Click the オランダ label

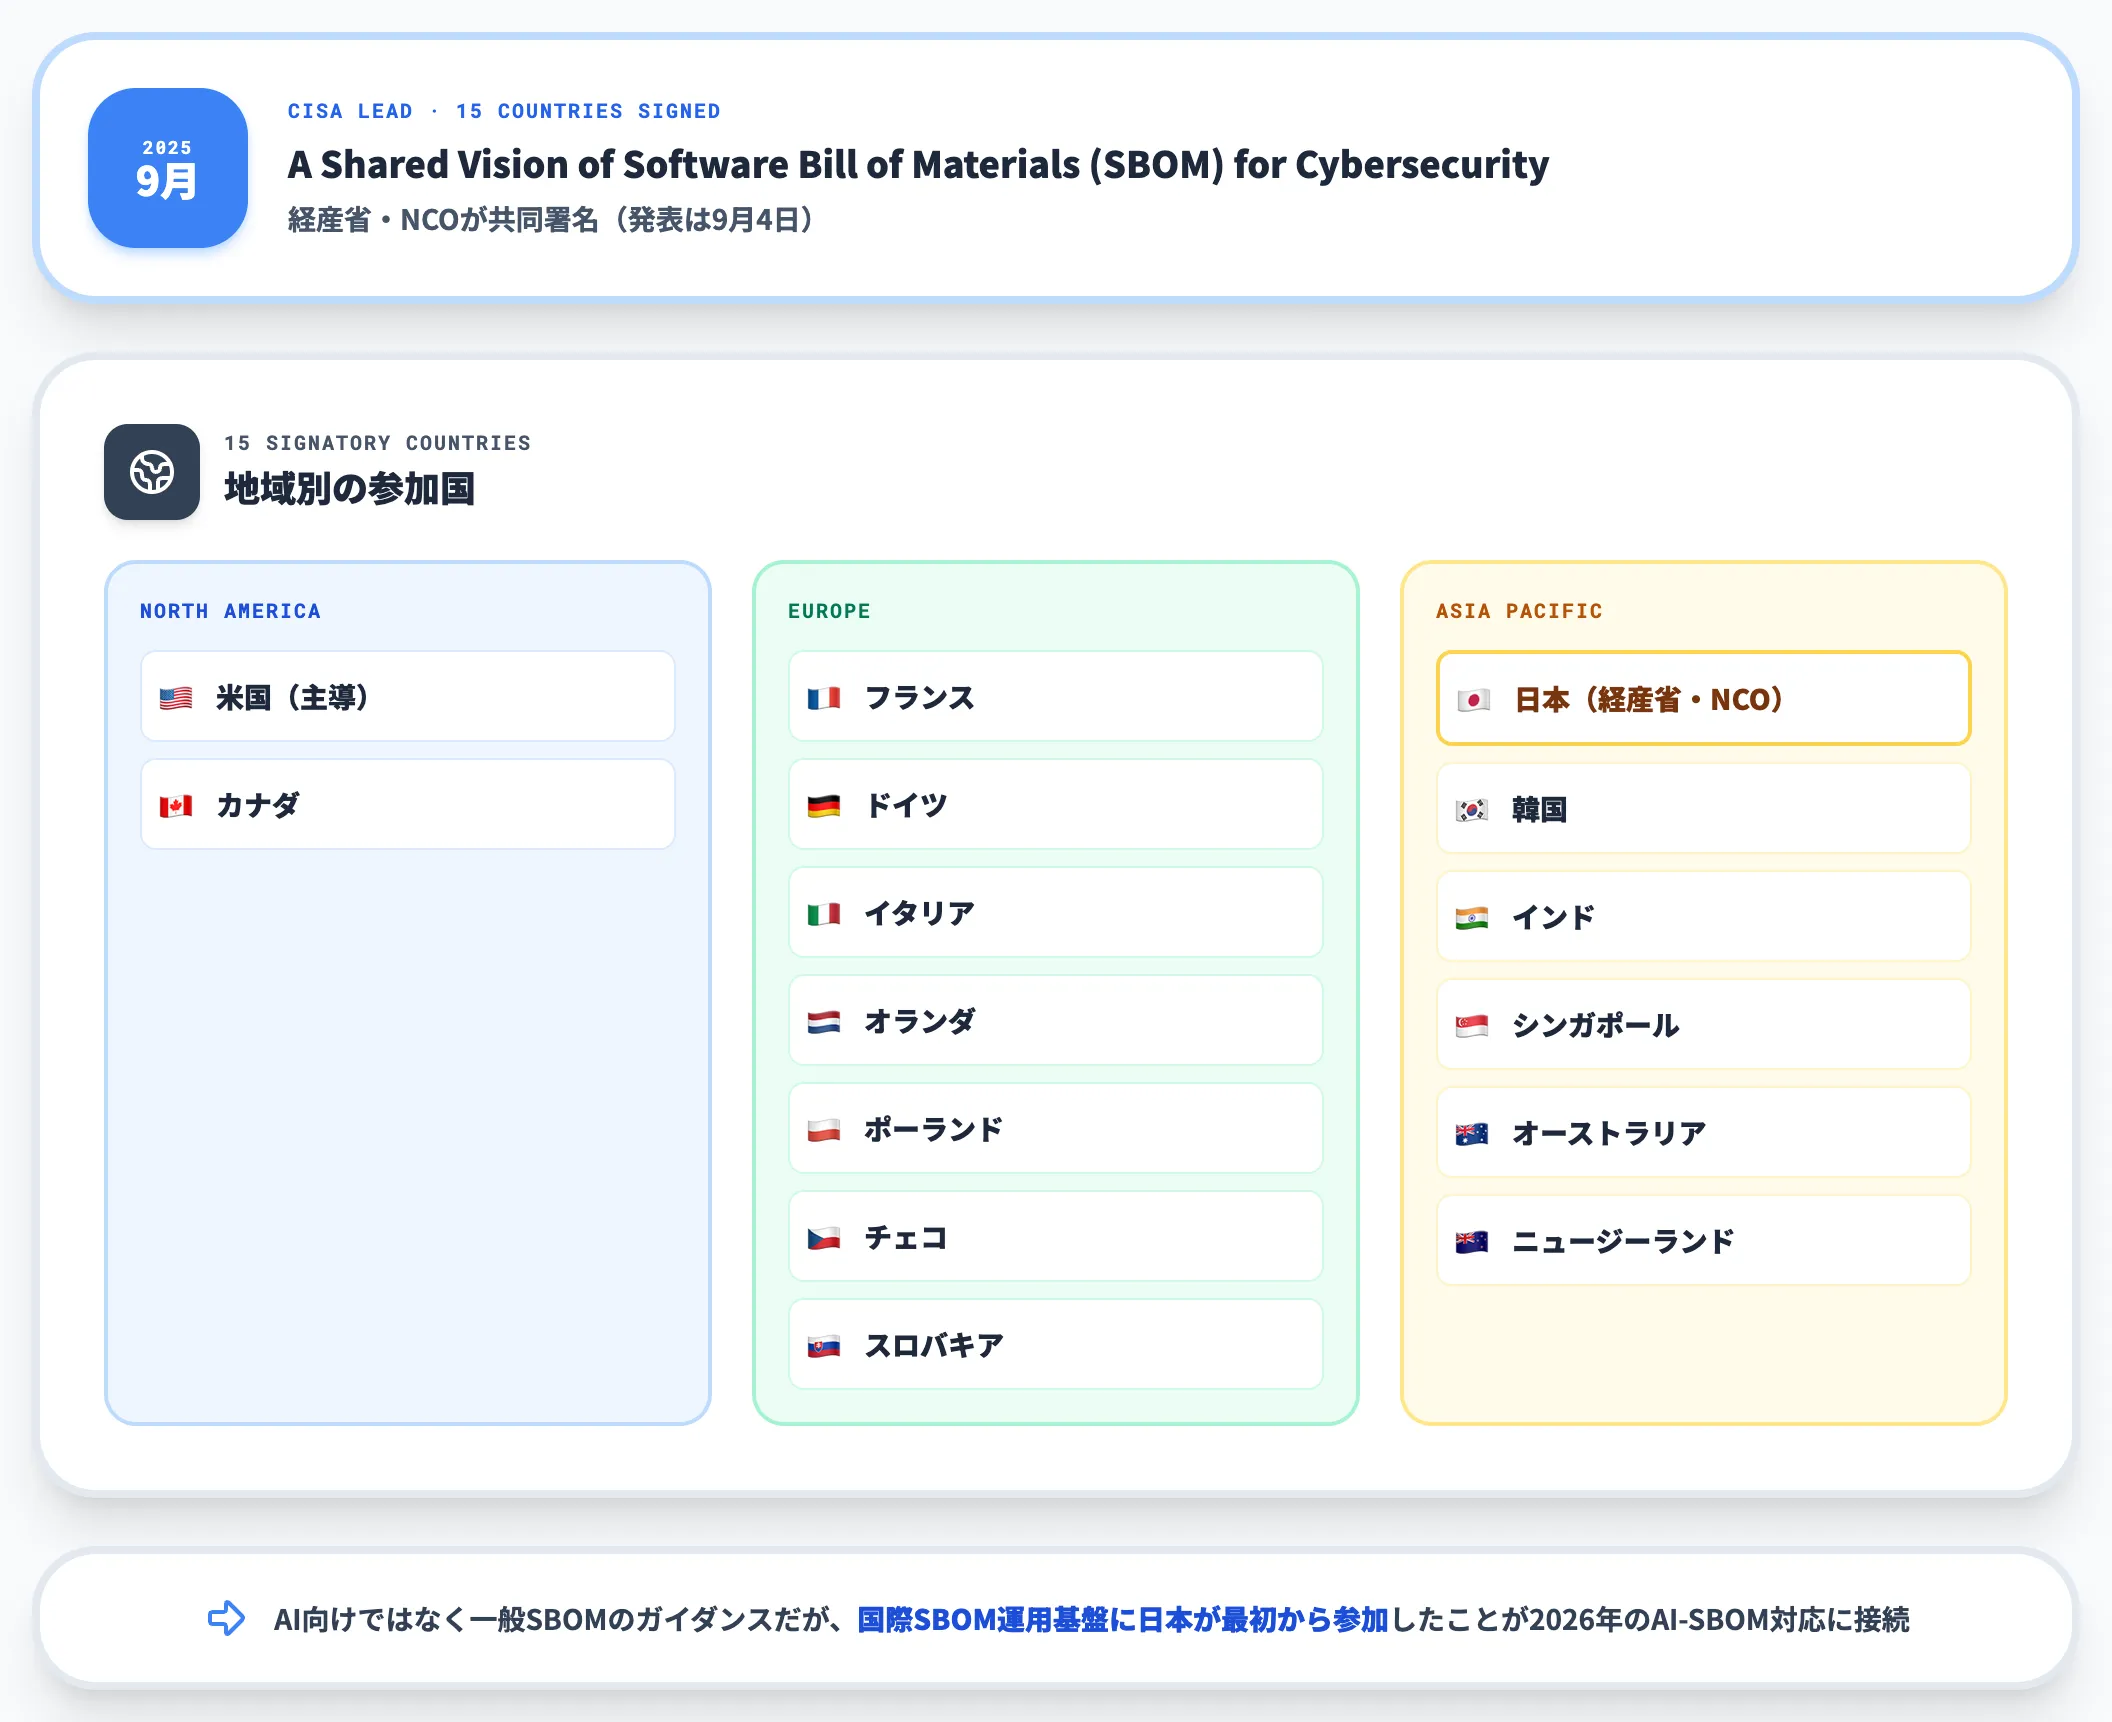(920, 1022)
